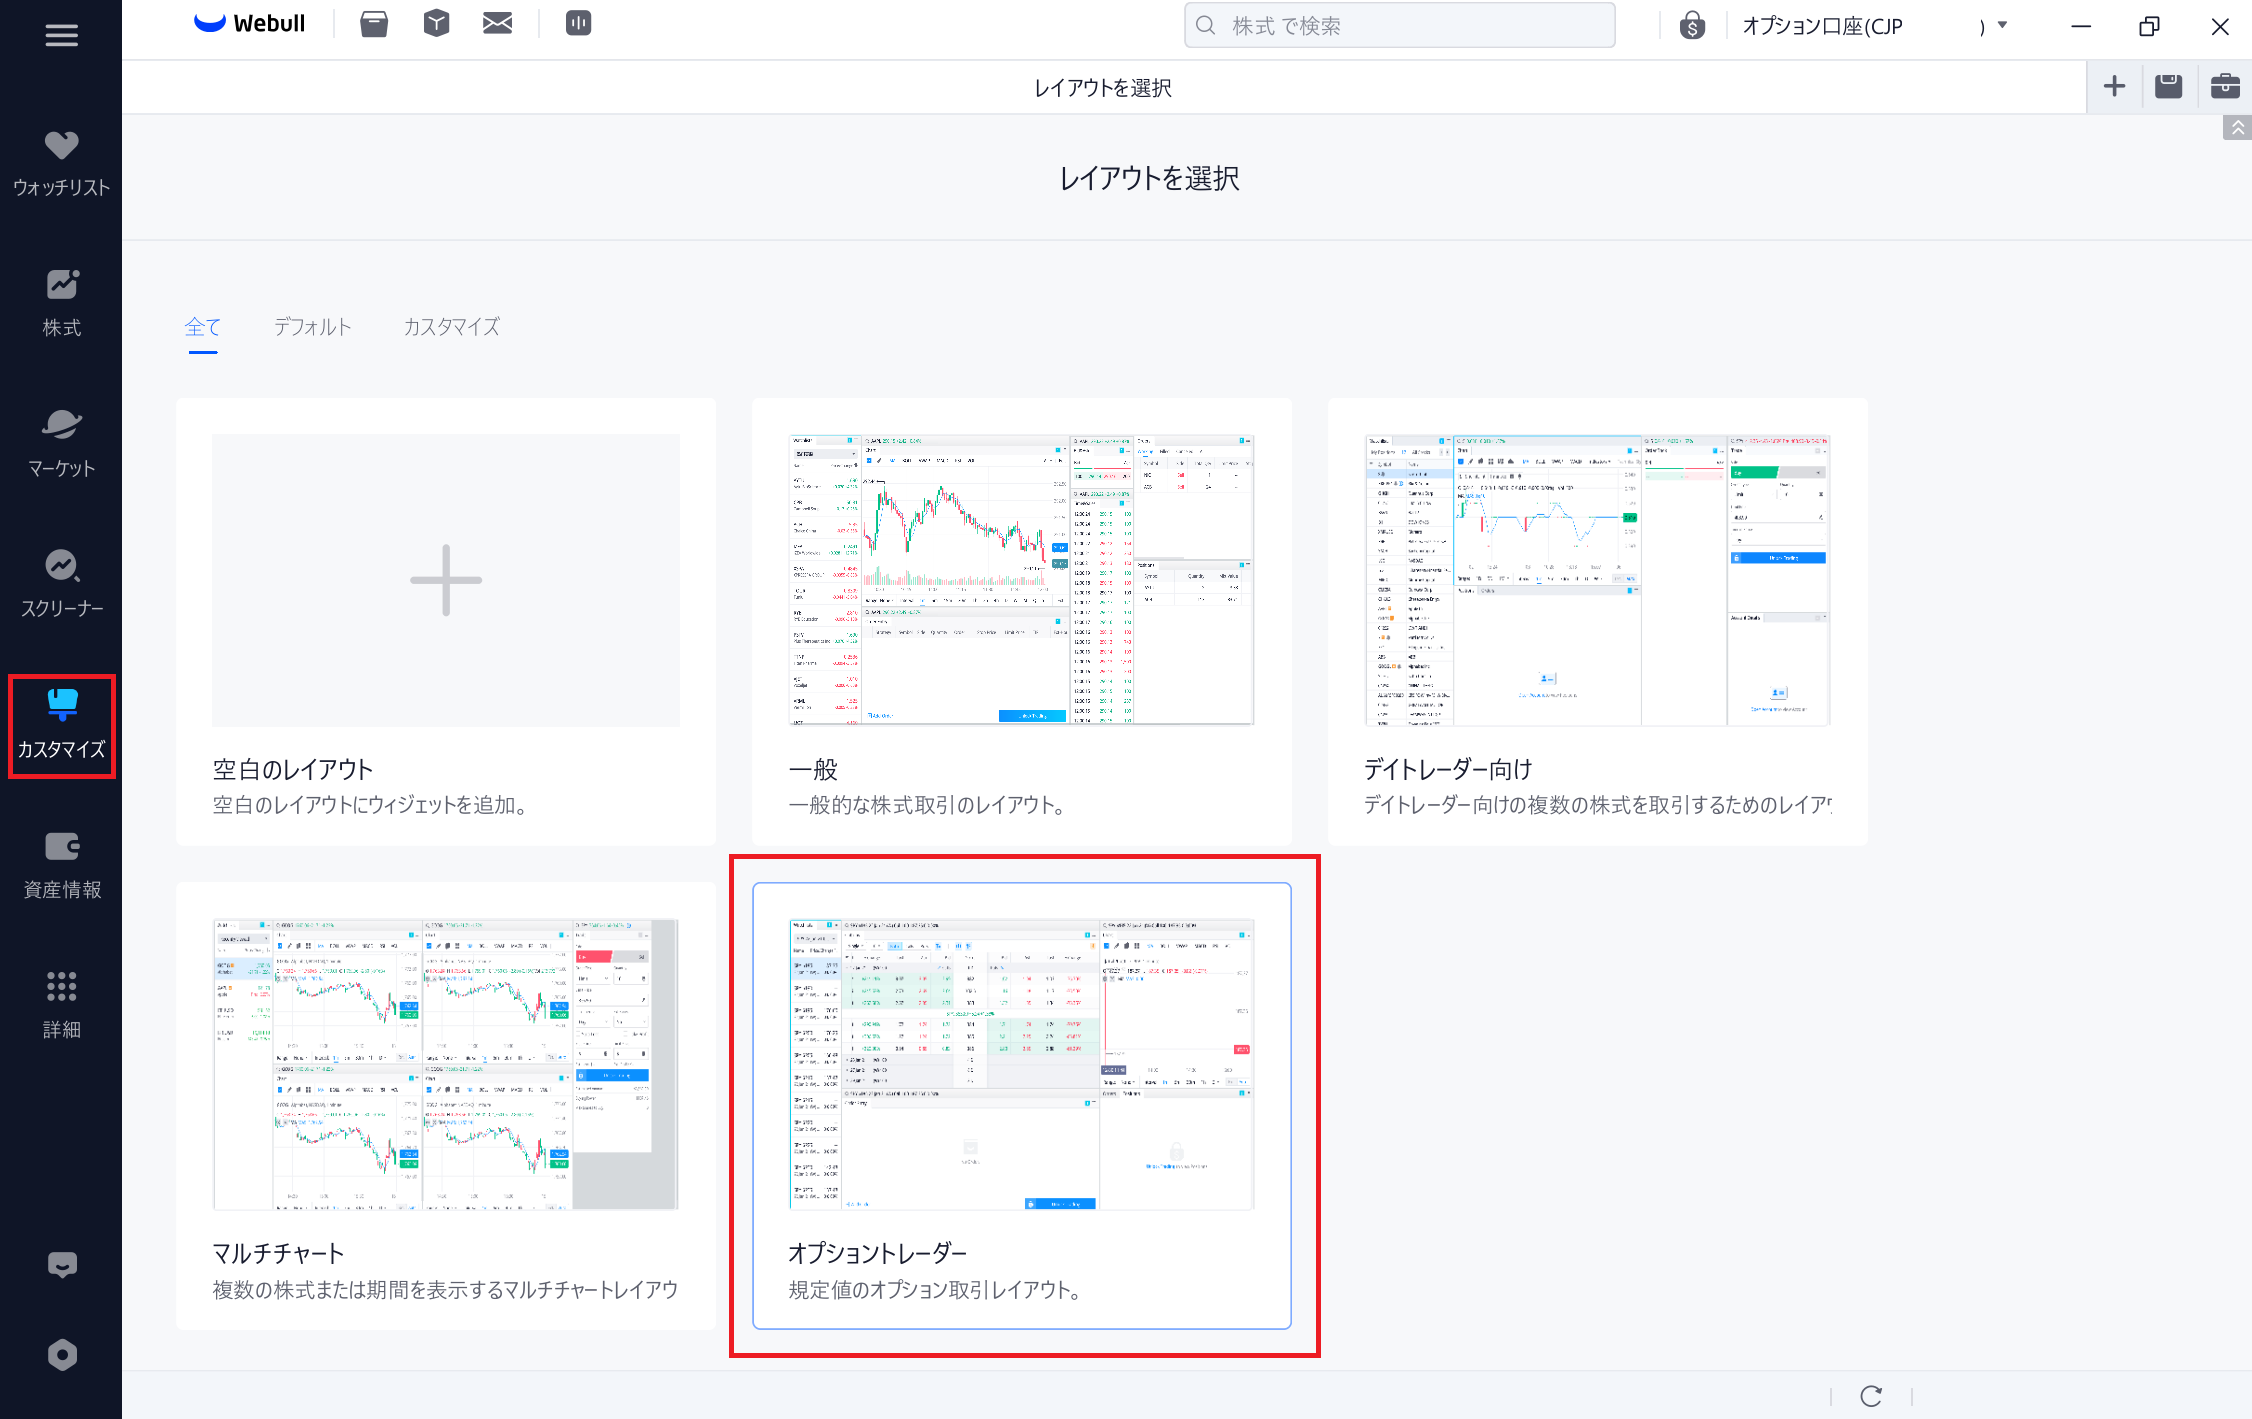This screenshot has height=1419, width=2252.
Task: Expand the オプション口座 account dropdown
Action: (x=2001, y=26)
